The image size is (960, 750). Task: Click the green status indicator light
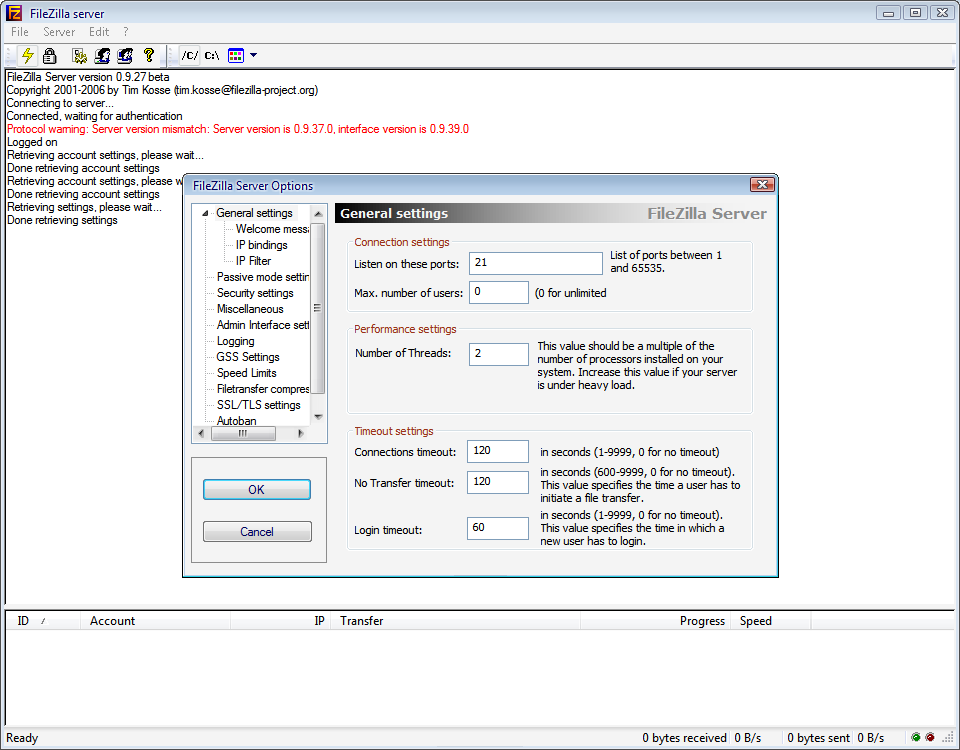[x=916, y=737]
